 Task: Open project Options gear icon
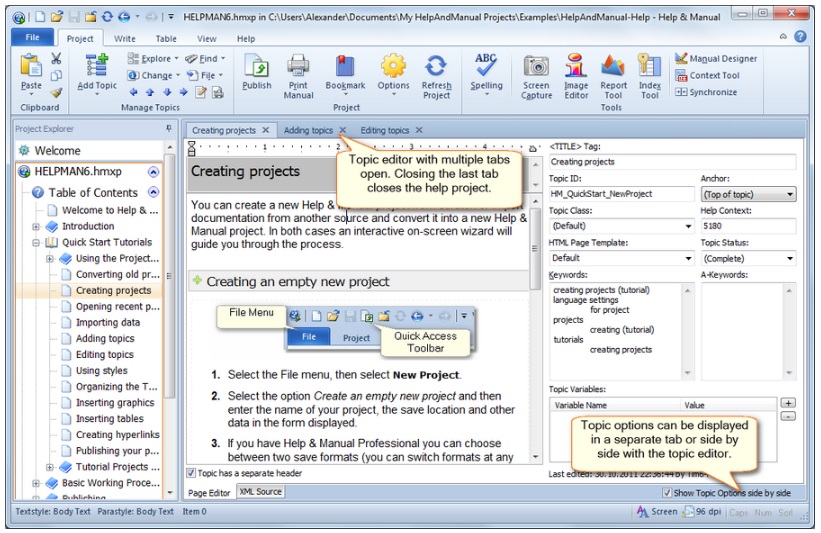point(393,66)
